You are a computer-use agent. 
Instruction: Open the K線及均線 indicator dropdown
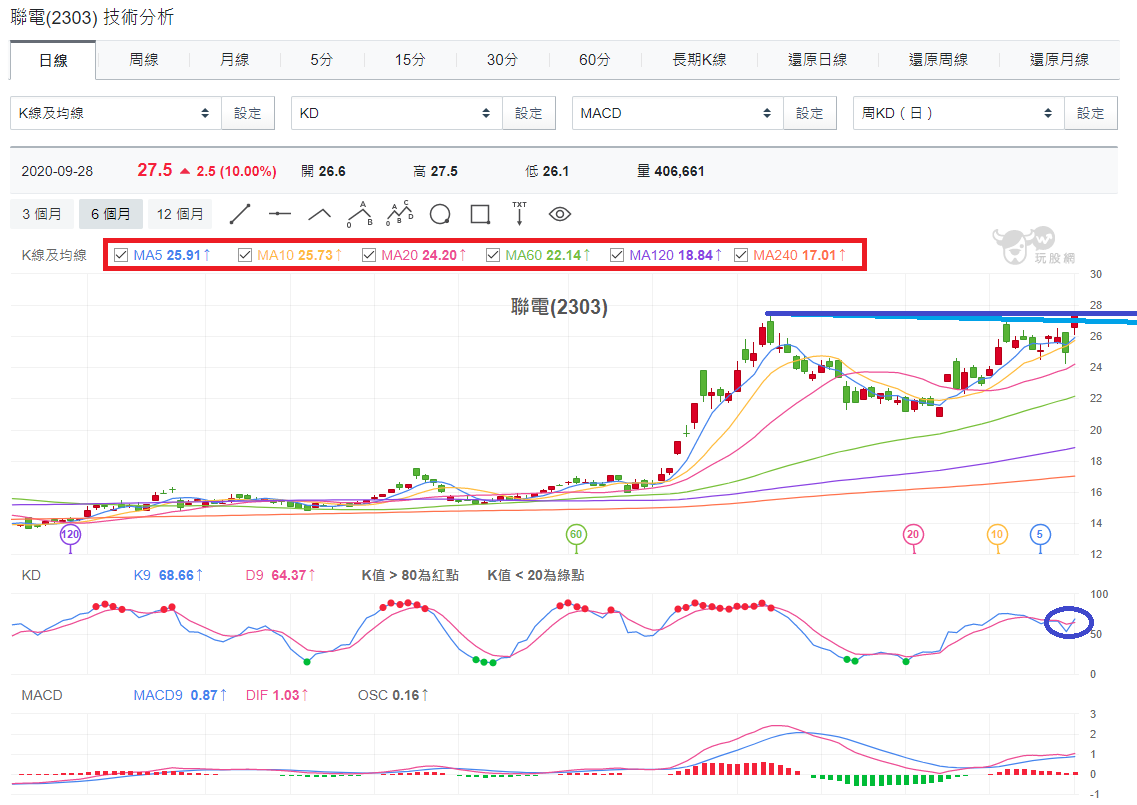116,113
